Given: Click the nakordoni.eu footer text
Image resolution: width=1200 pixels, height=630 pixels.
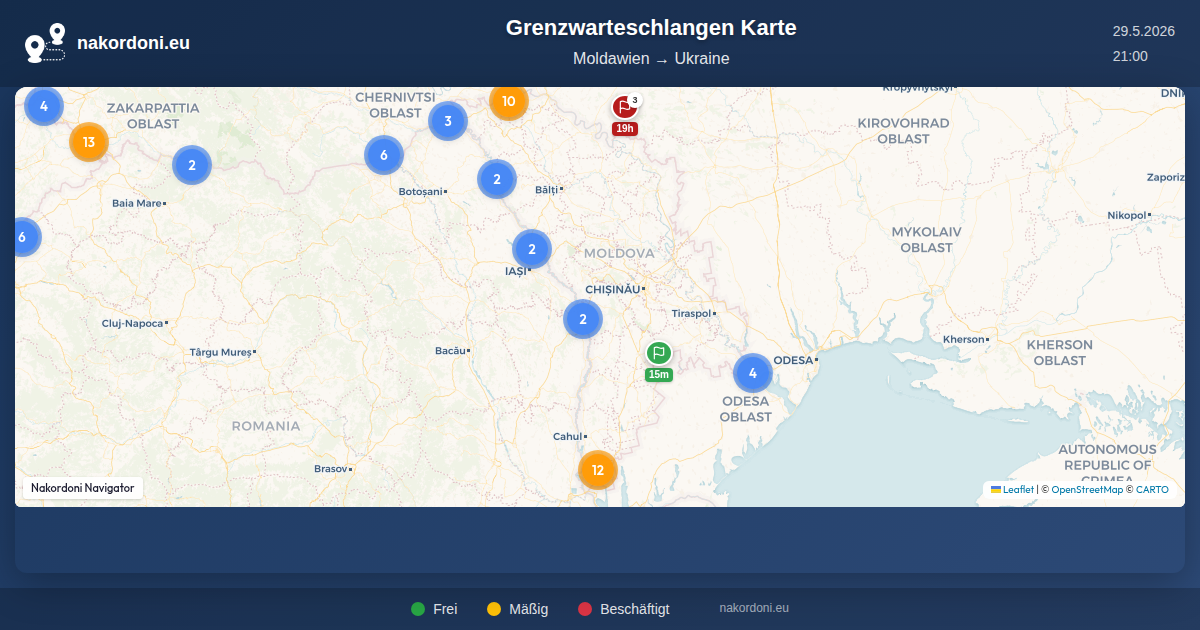Looking at the screenshot, I should pos(754,608).
